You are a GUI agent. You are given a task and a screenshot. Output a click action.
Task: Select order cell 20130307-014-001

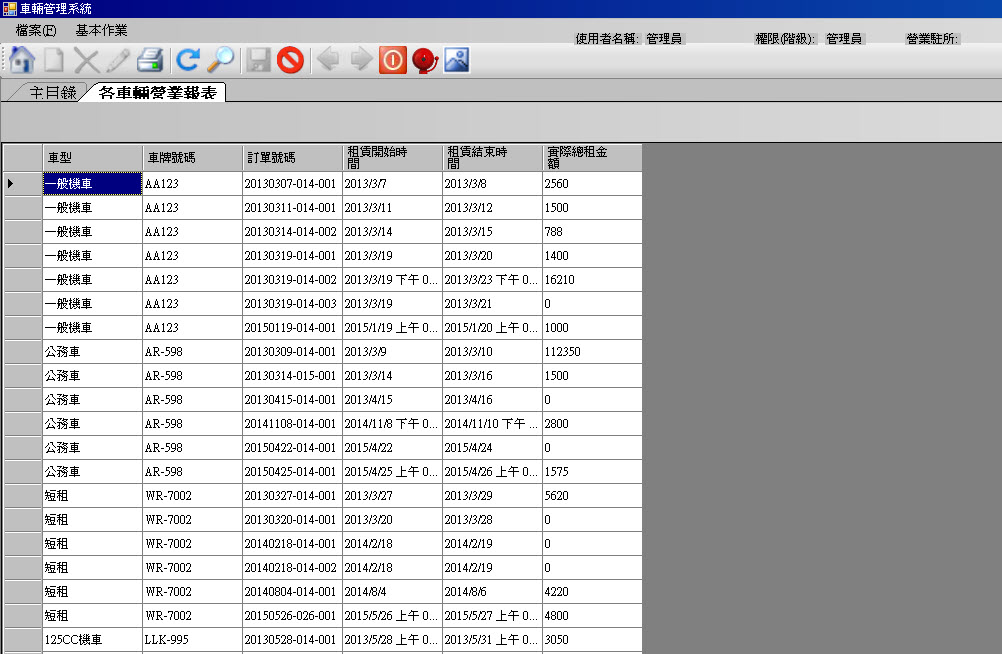pos(293,183)
